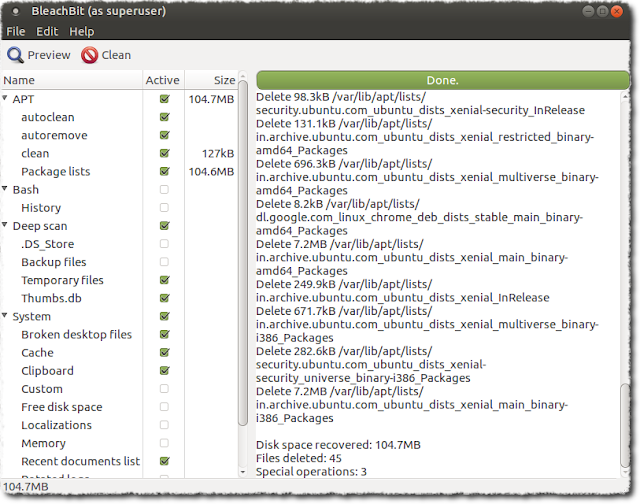The height and width of the screenshot is (504, 640).
Task: Uncheck the Package lists checkbox
Action: tap(164, 171)
